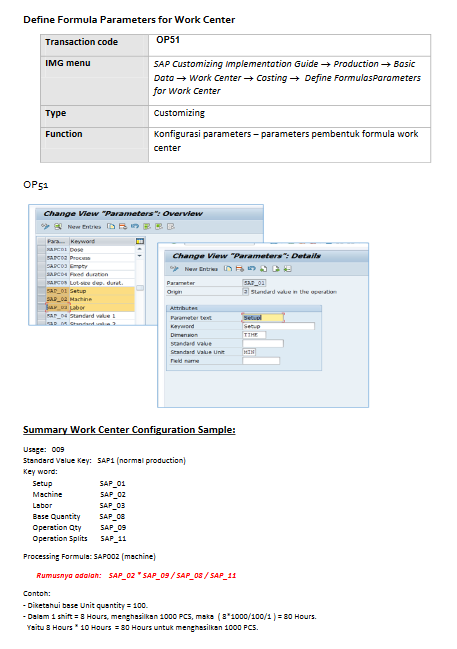The image size is (457, 649).
Task: Click the Delete icon in Overview toolbar
Action: (x=123, y=226)
